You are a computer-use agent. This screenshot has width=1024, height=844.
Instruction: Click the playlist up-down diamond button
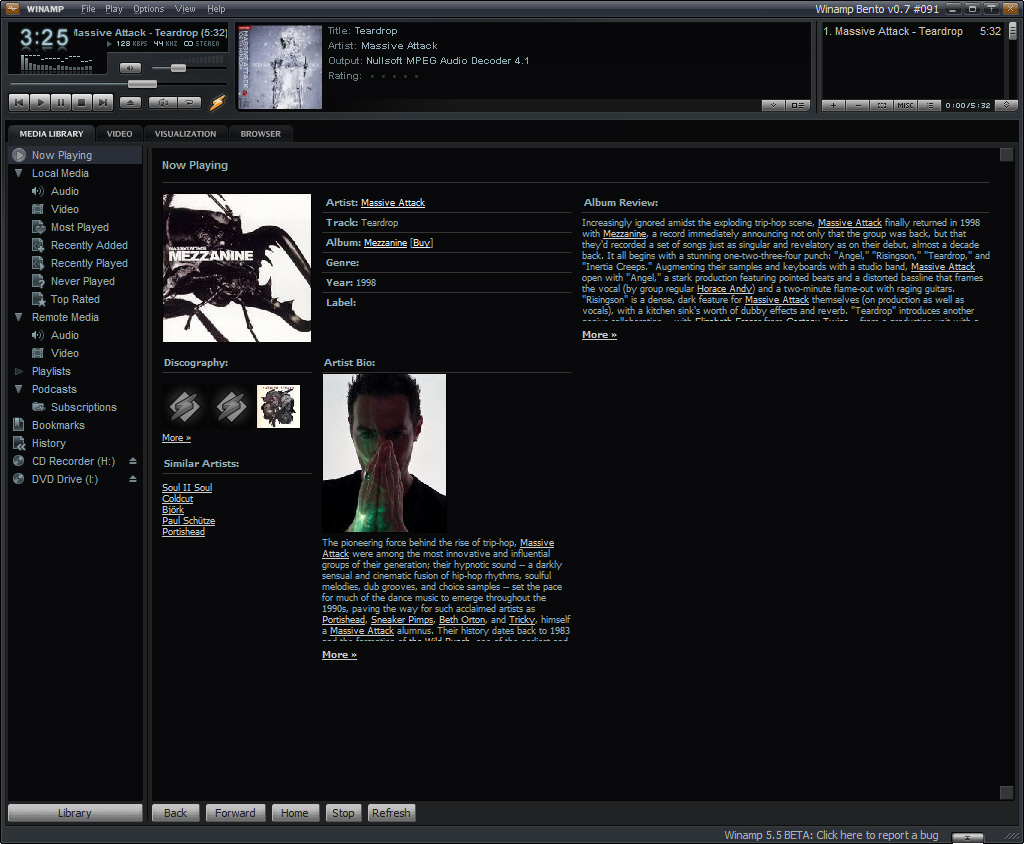[1006, 105]
